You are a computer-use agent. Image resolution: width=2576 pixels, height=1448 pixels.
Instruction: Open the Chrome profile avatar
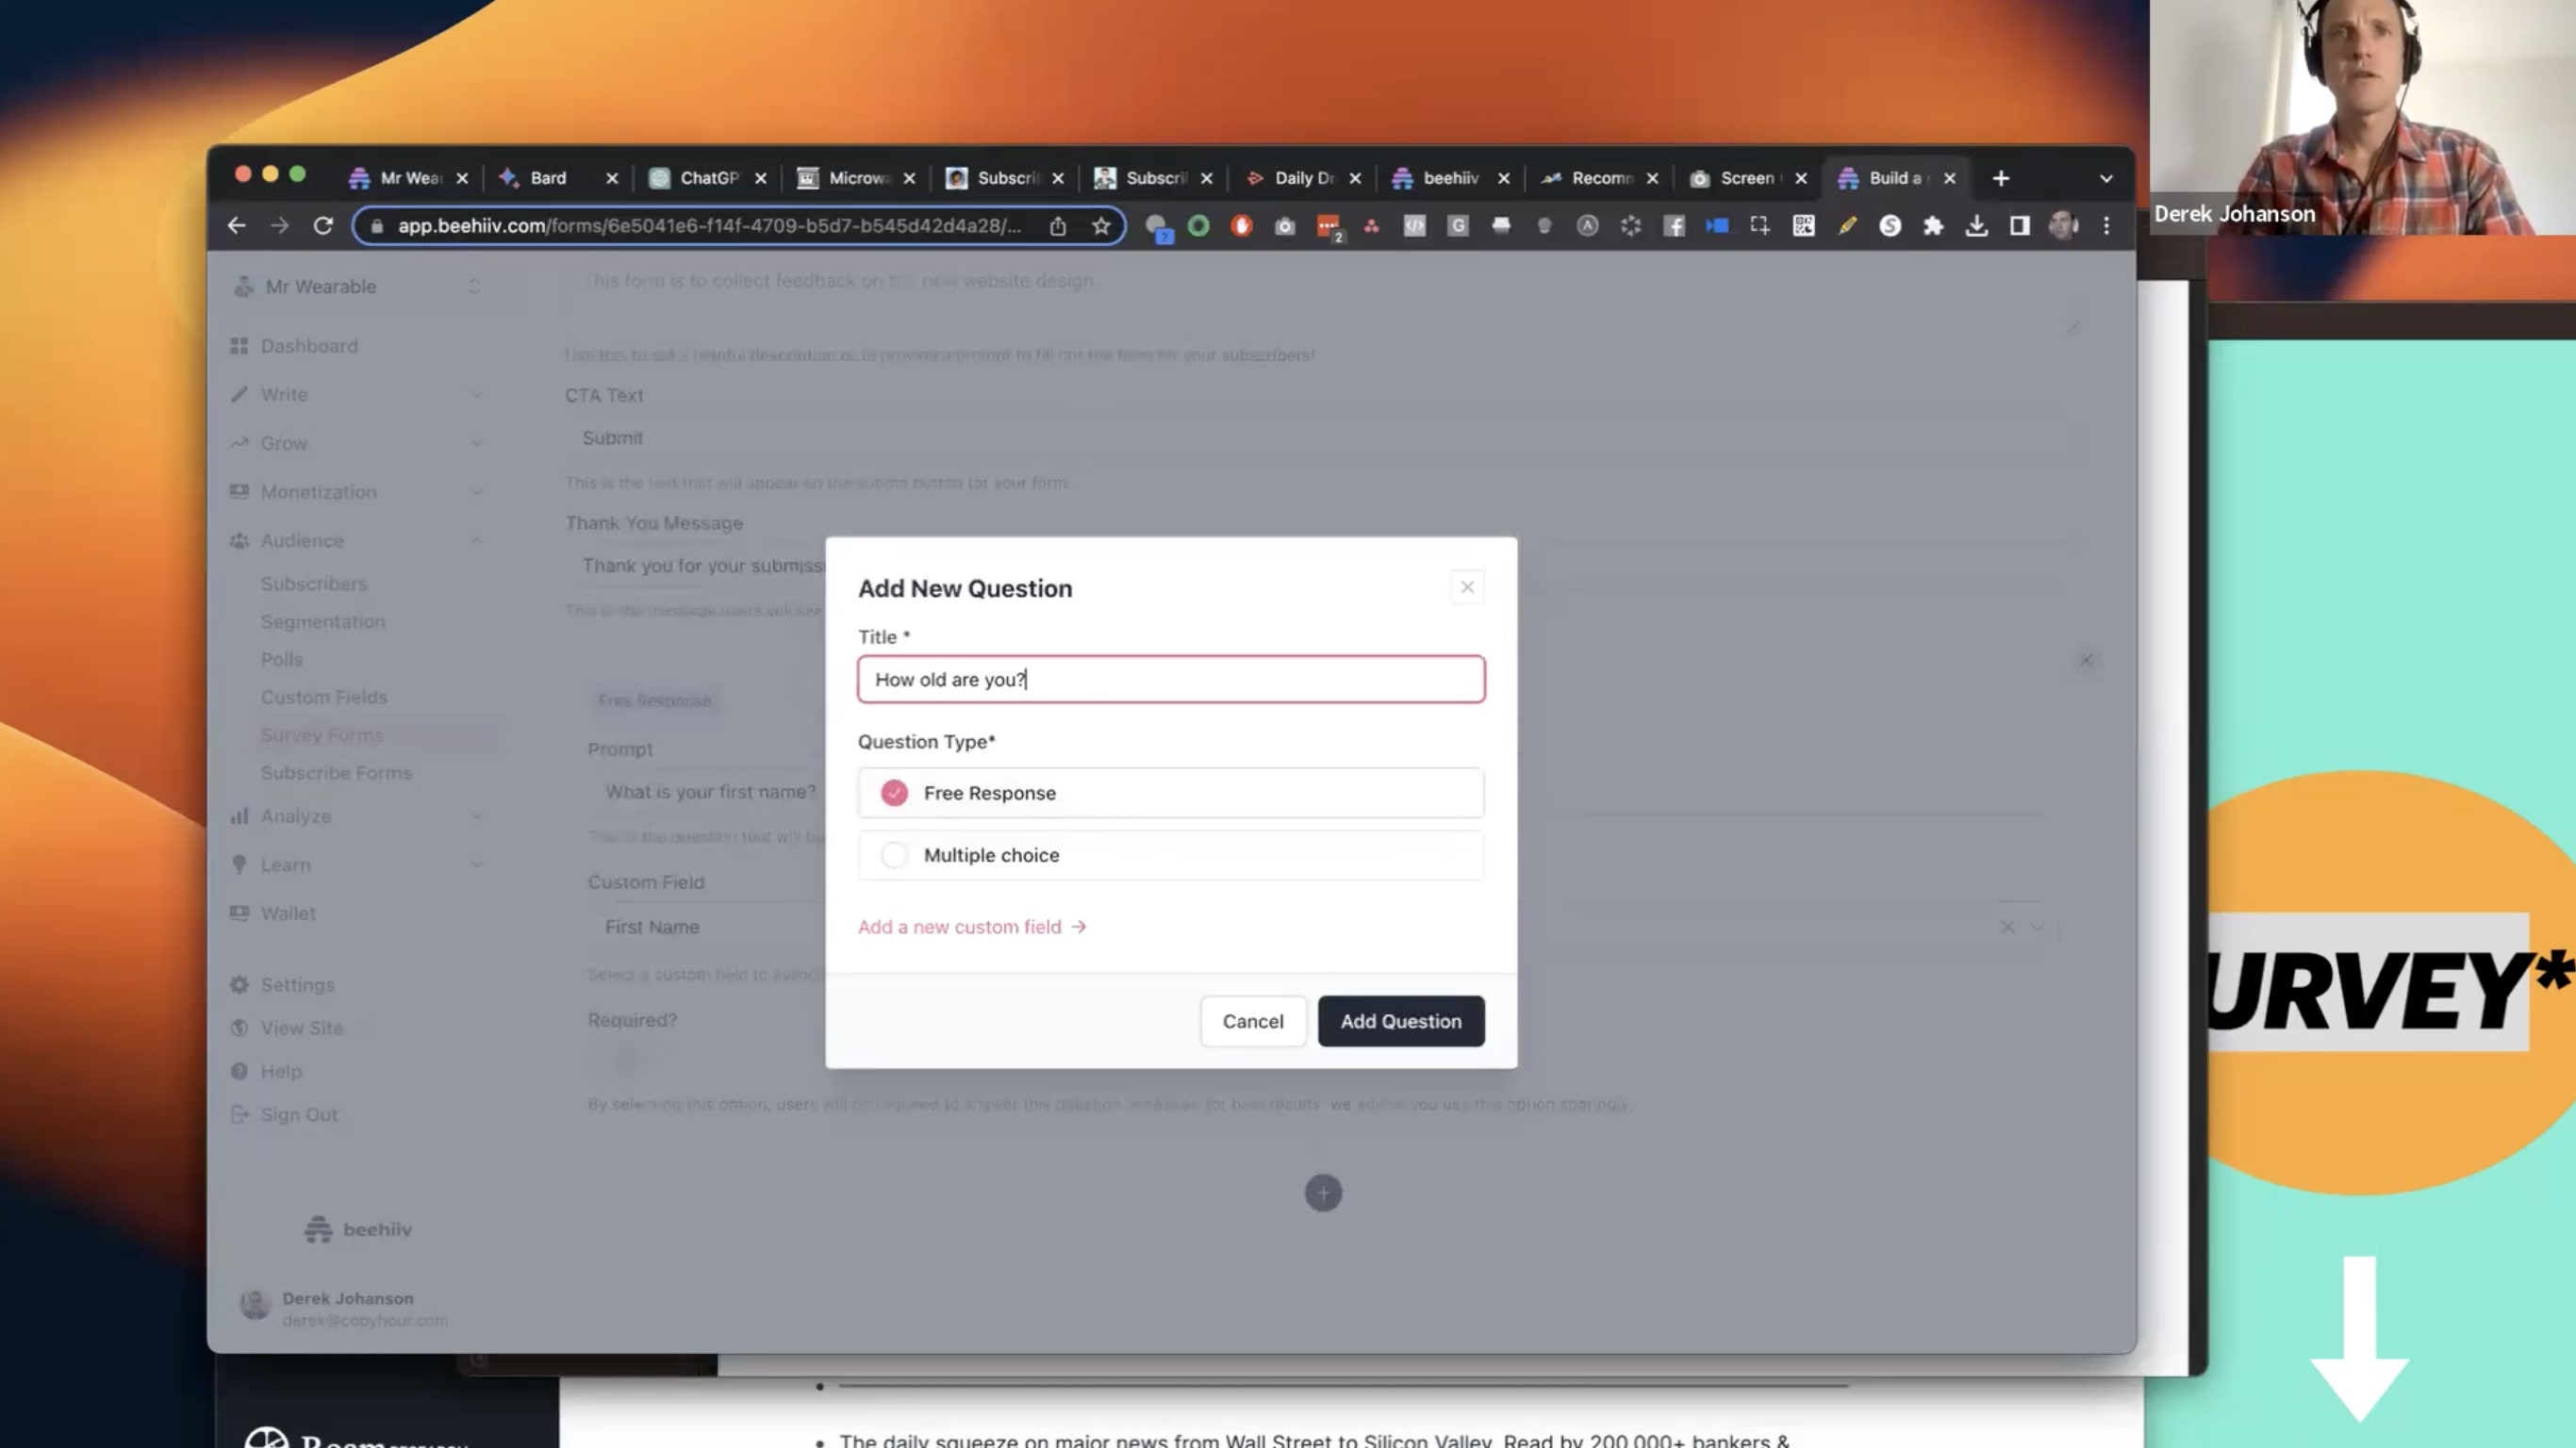click(x=2062, y=226)
